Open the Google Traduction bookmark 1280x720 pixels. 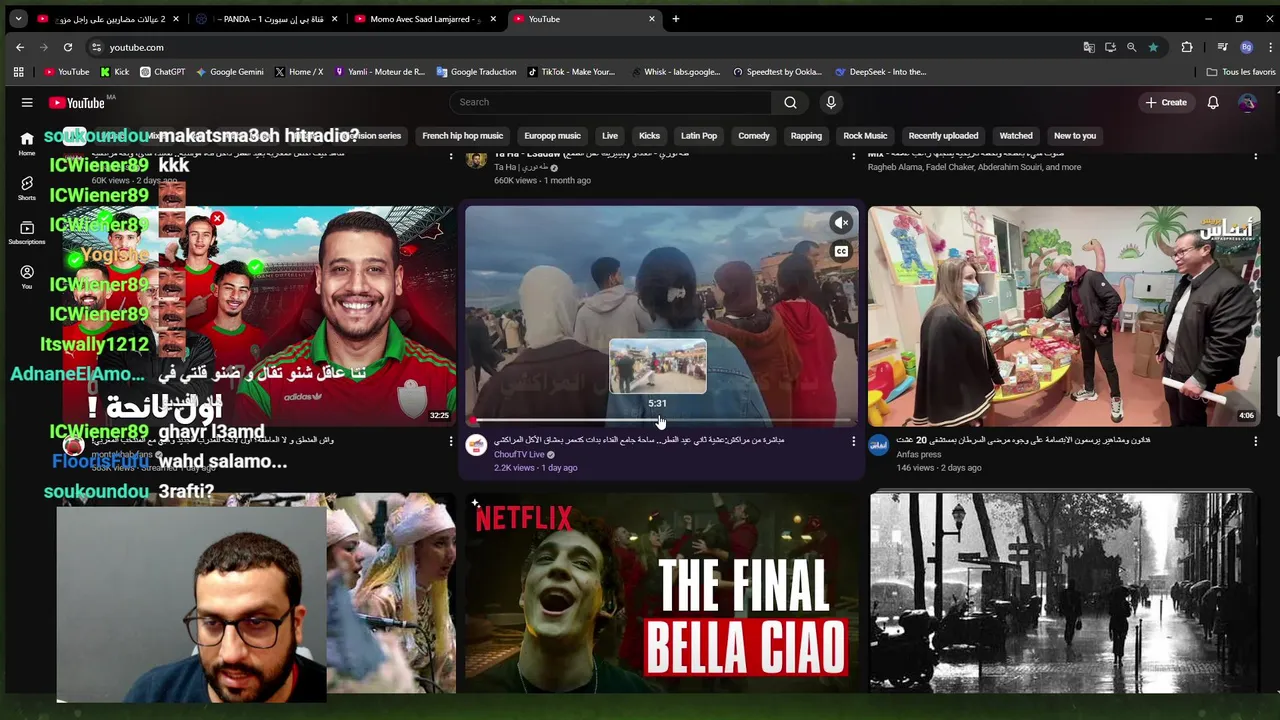click(x=476, y=72)
